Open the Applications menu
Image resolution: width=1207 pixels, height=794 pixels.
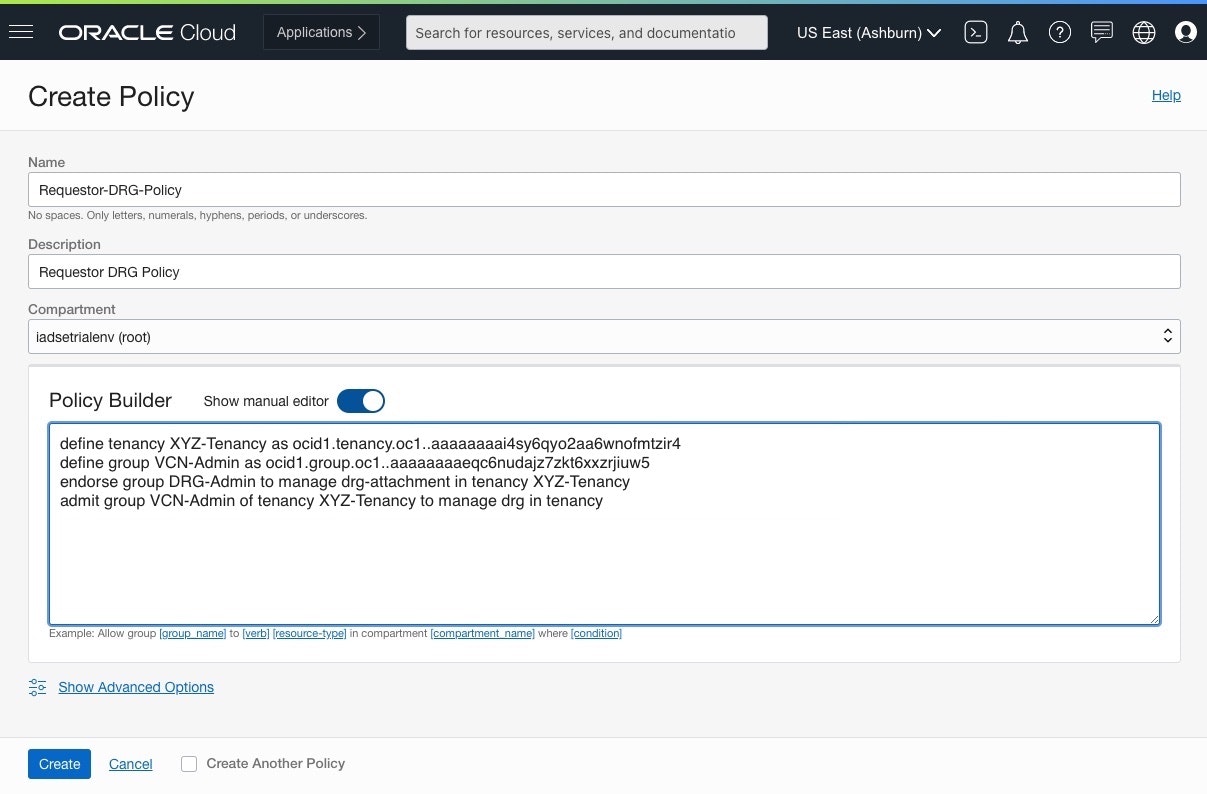[x=322, y=32]
